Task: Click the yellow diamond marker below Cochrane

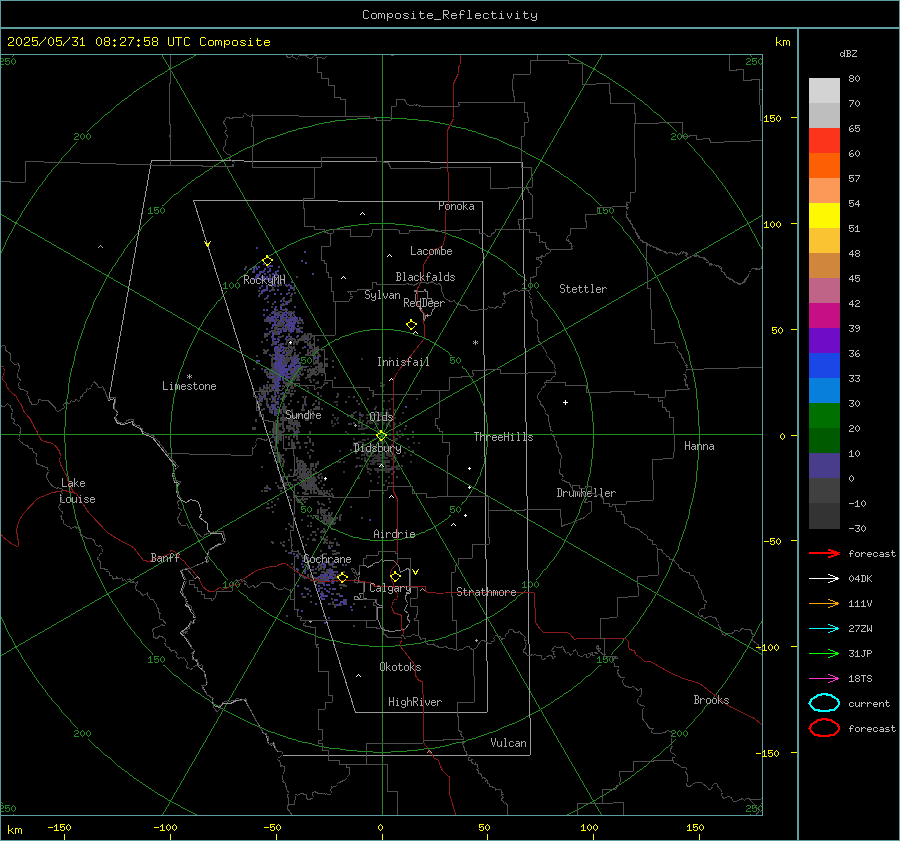Action: [x=342, y=577]
